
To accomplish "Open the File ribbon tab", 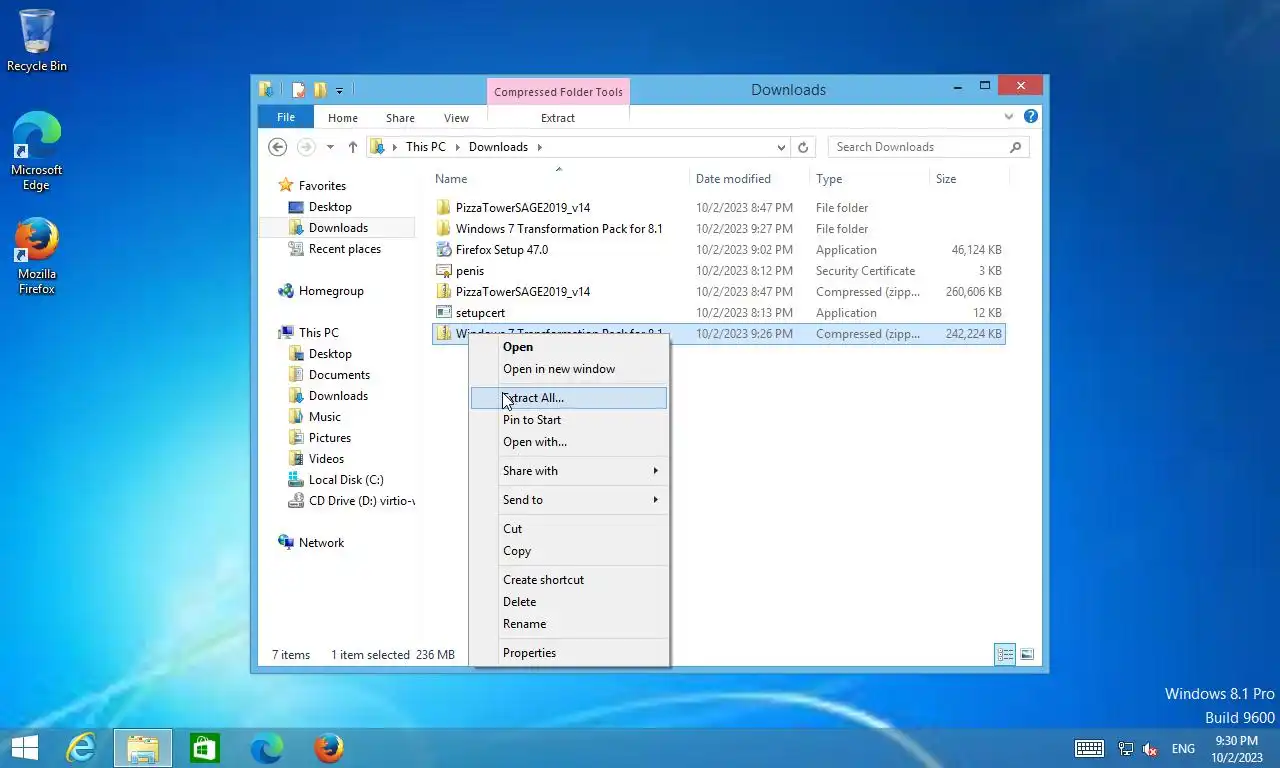I will point(286,117).
